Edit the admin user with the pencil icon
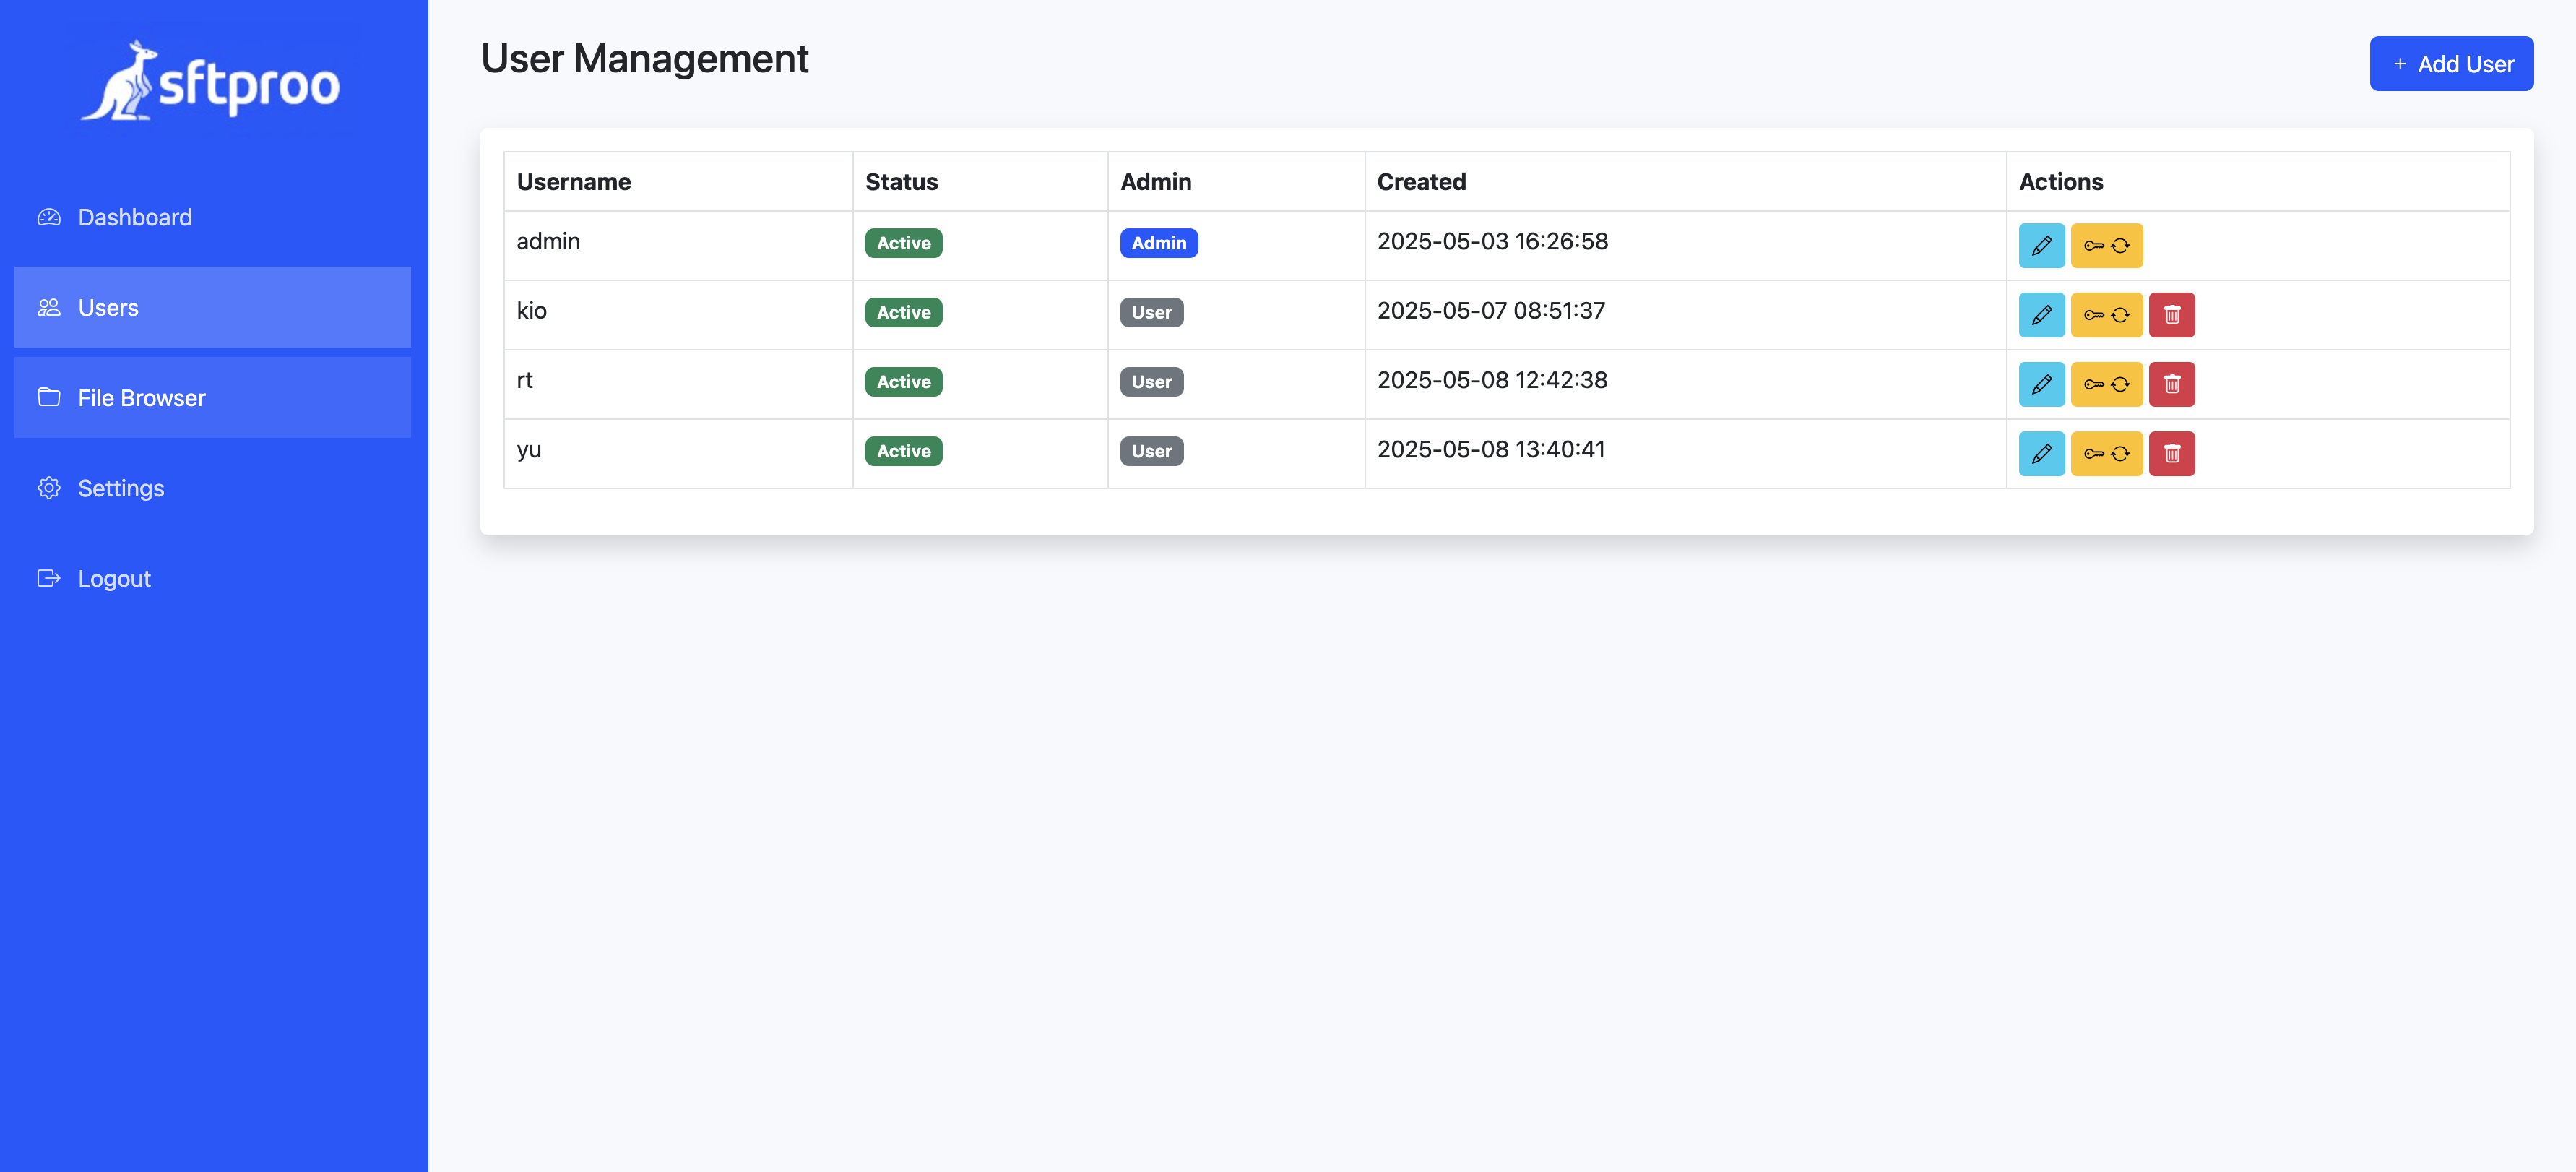 click(2041, 245)
